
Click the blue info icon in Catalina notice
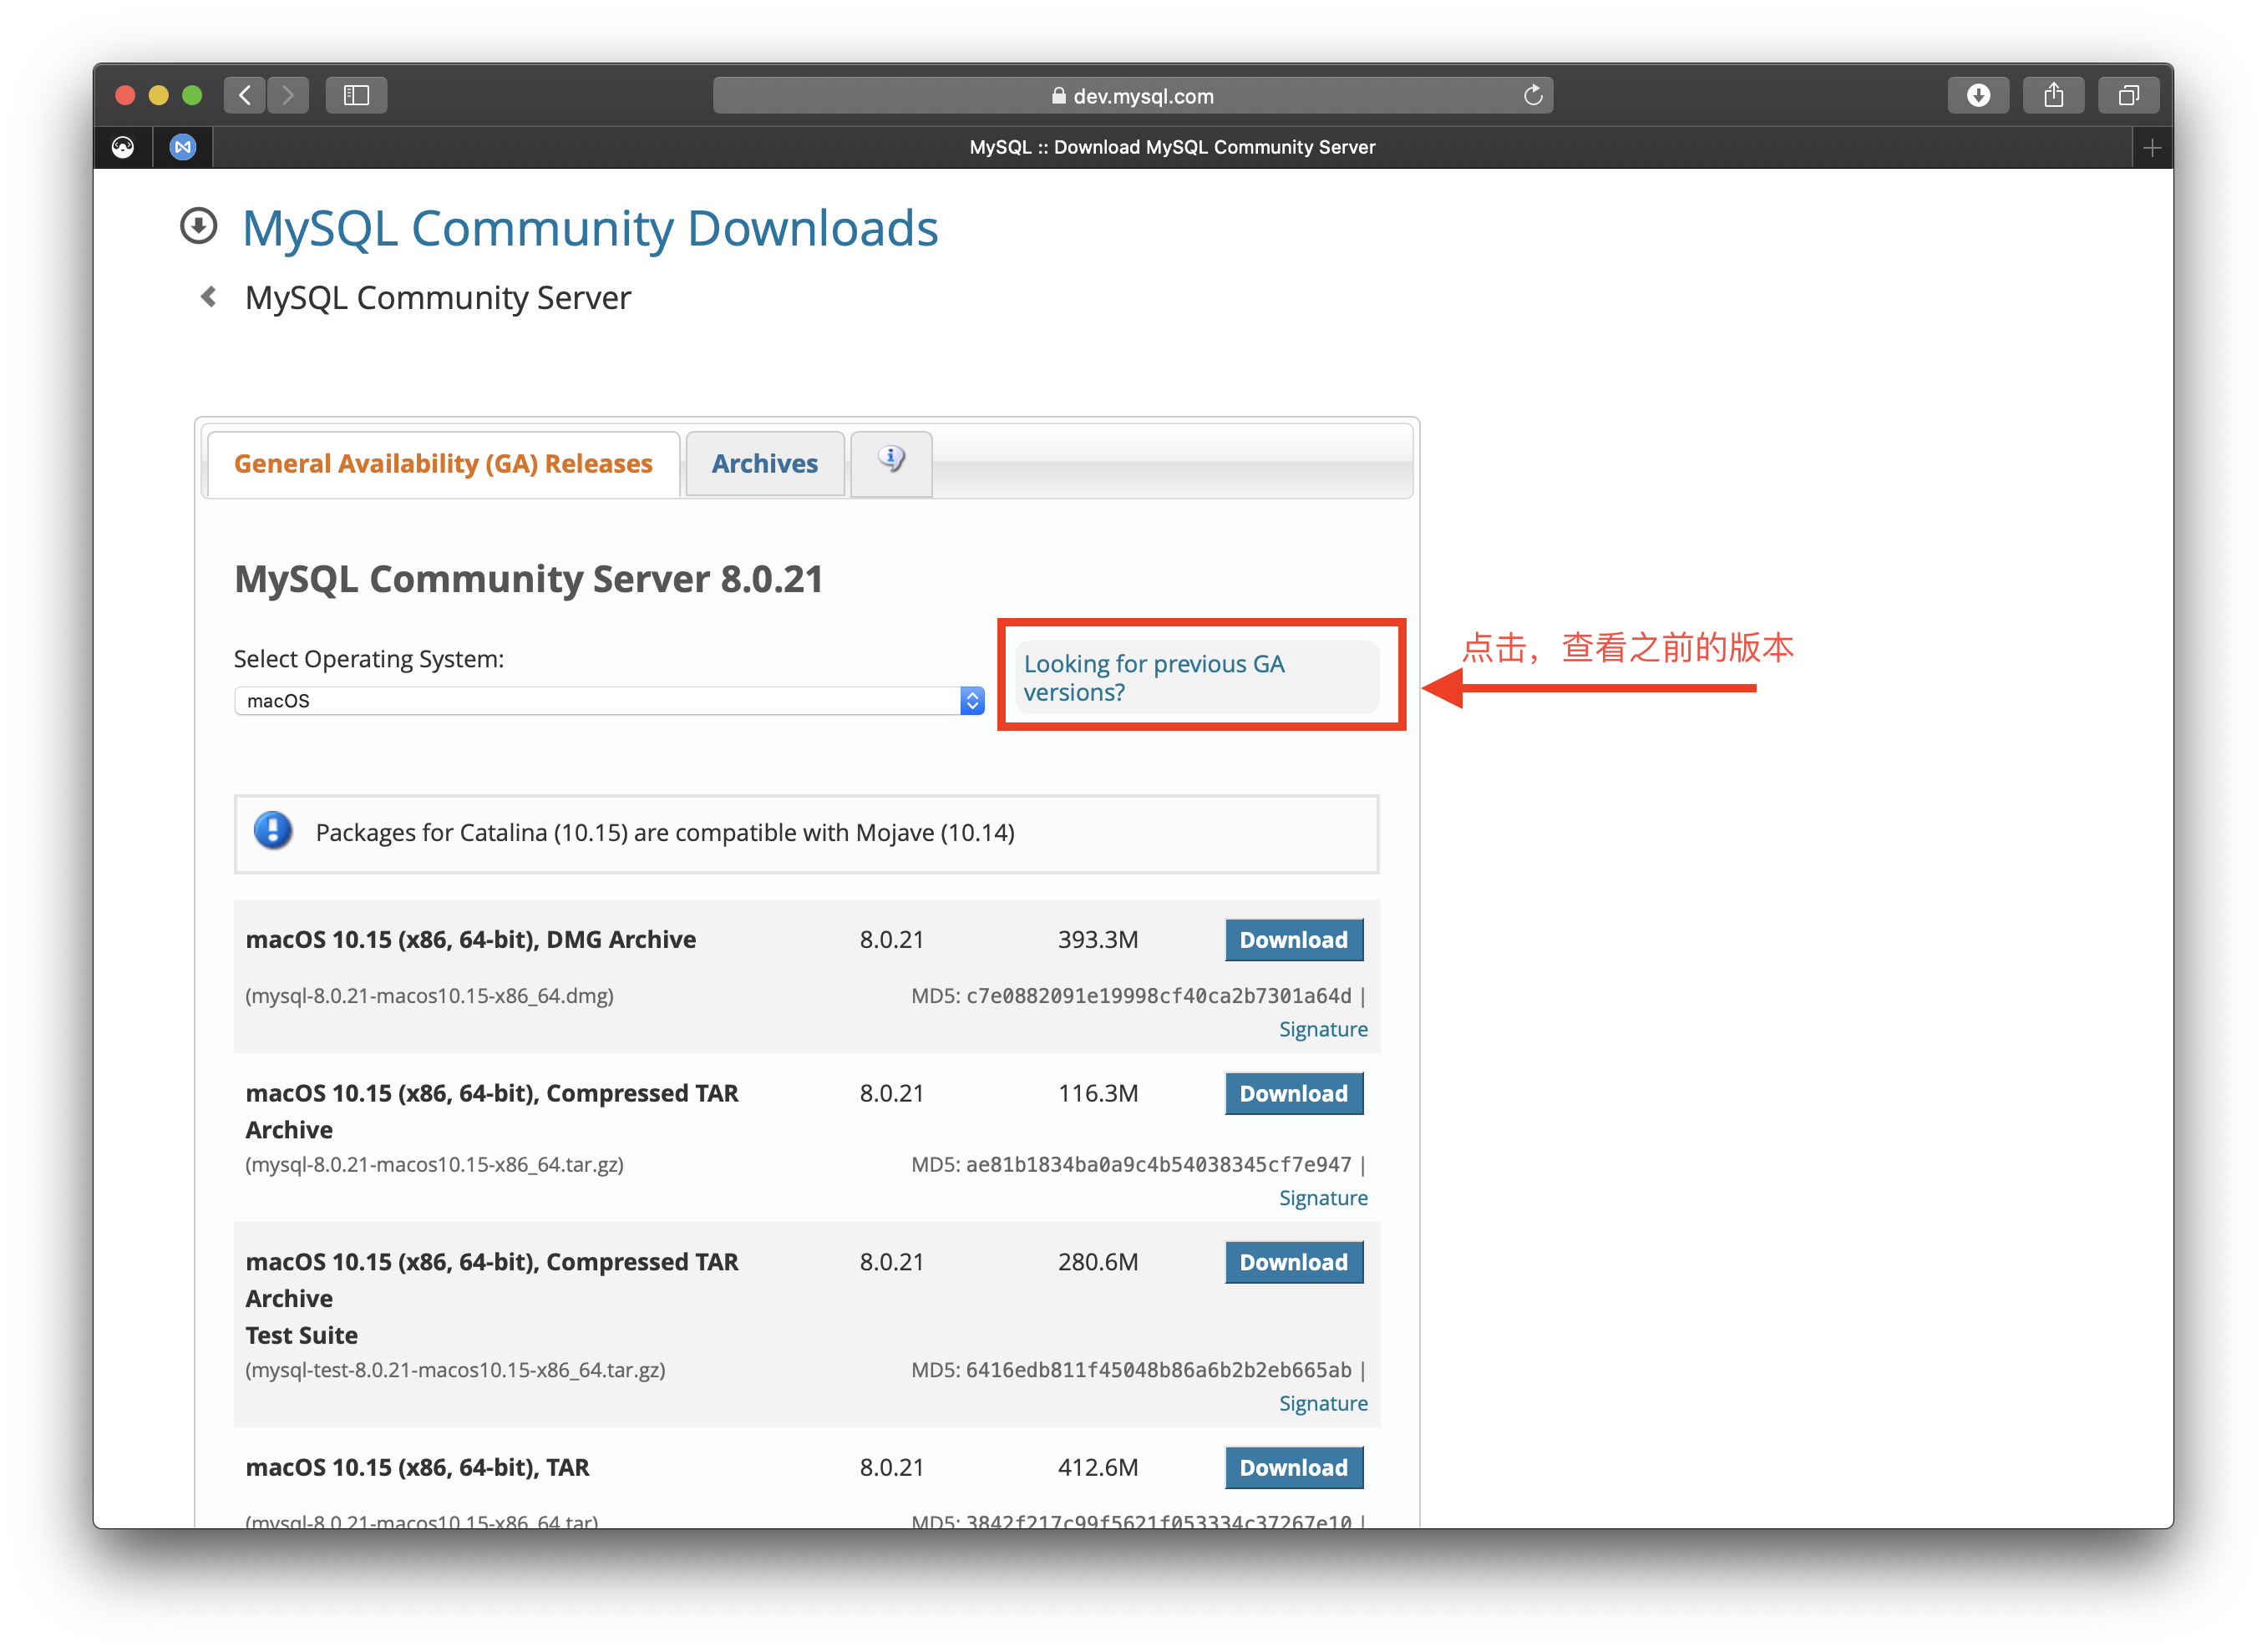(x=272, y=831)
